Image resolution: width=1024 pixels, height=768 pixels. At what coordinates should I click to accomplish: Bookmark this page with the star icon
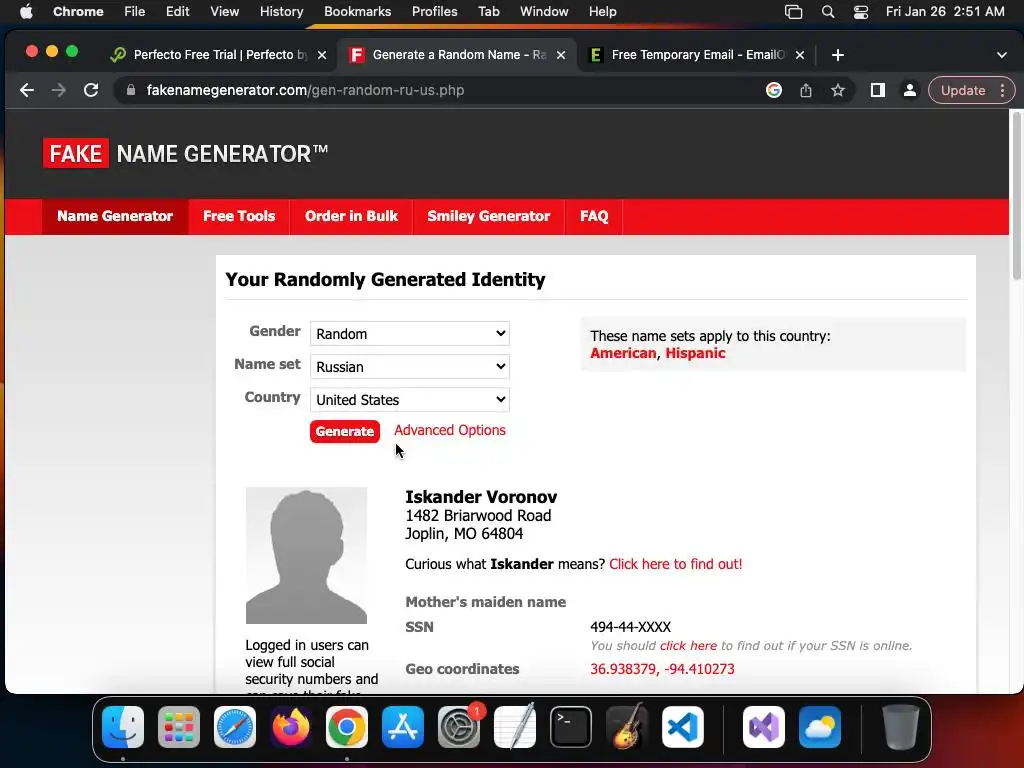pos(838,90)
